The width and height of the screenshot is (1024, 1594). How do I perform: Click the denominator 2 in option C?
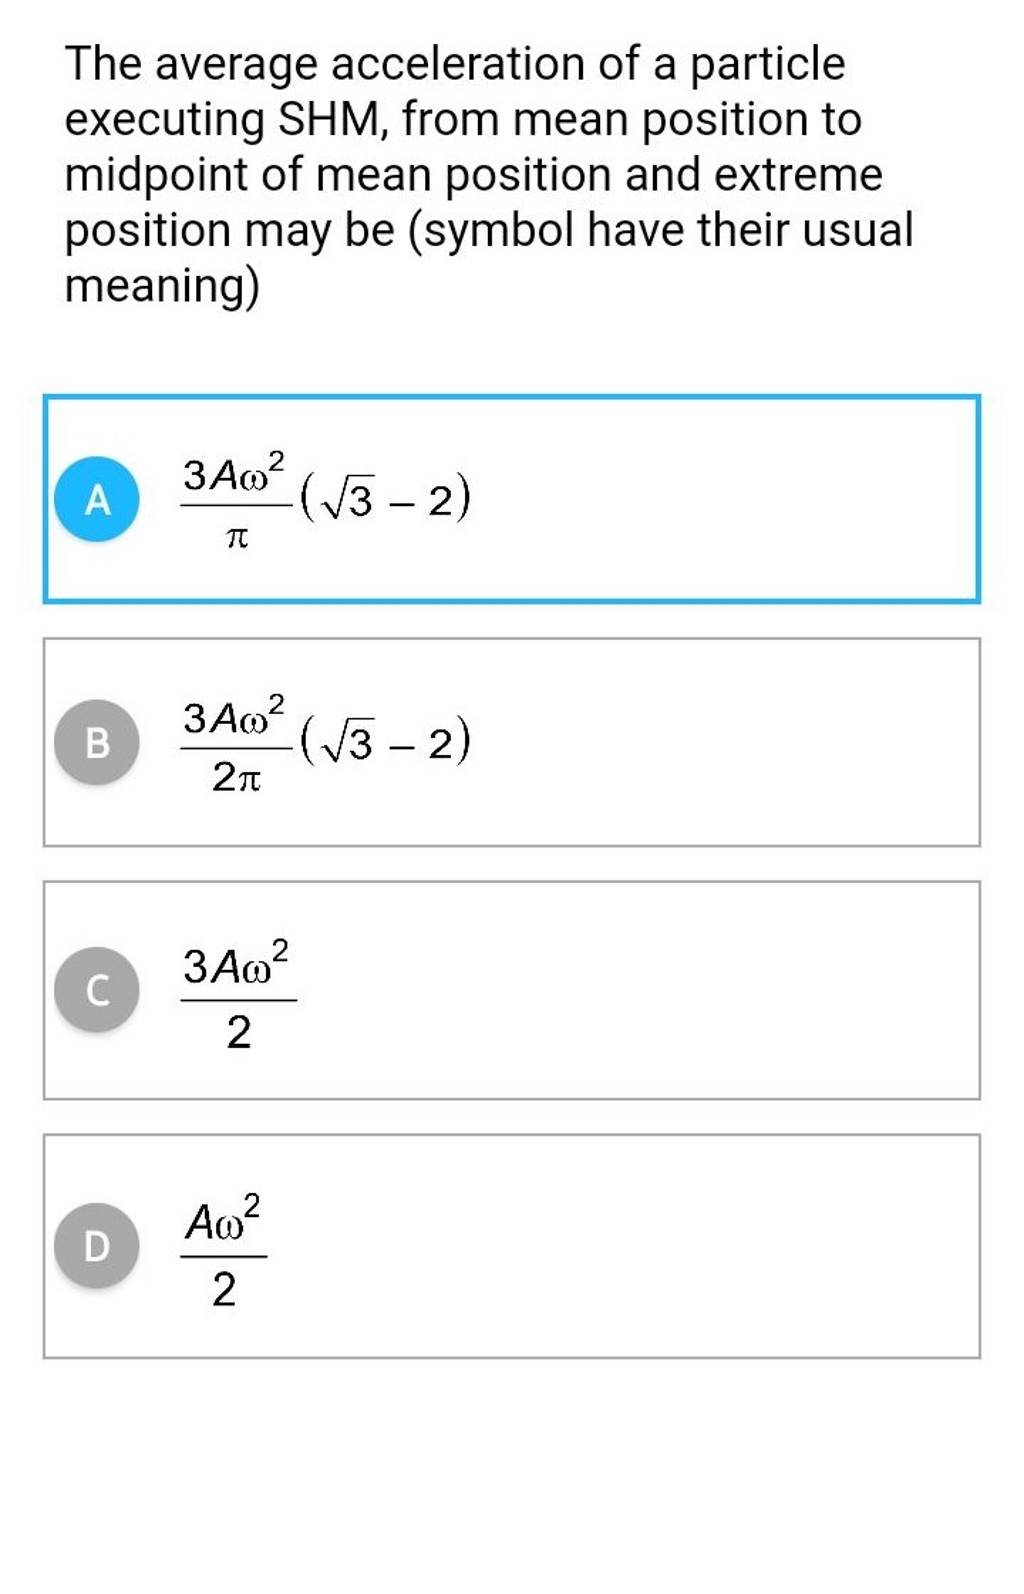(239, 1031)
